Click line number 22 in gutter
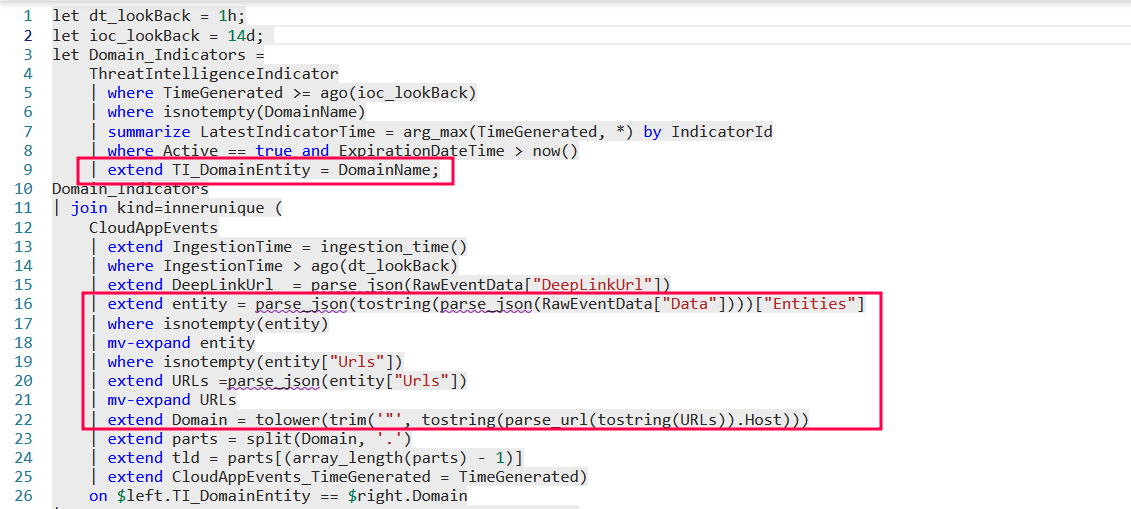 click(x=22, y=420)
